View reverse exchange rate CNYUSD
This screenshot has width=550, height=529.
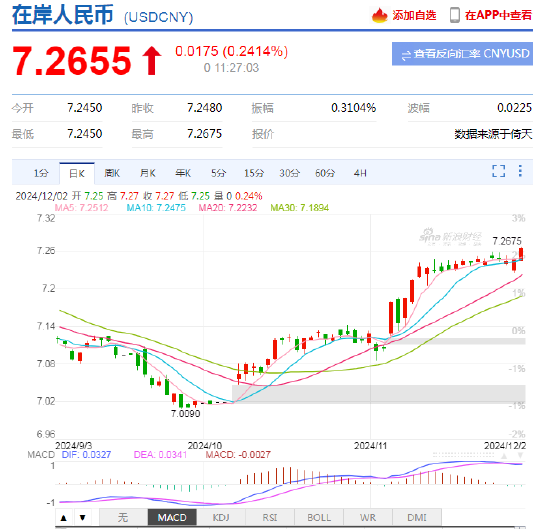point(462,54)
